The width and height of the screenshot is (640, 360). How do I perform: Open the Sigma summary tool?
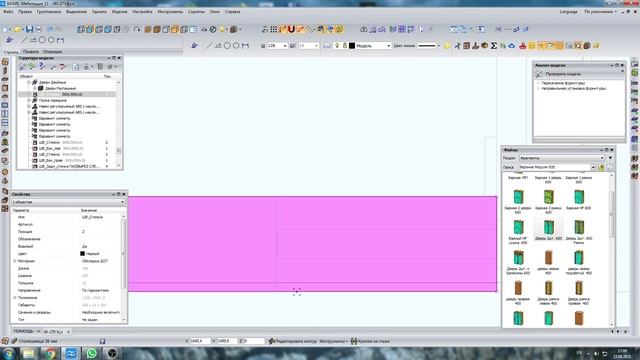493,46
